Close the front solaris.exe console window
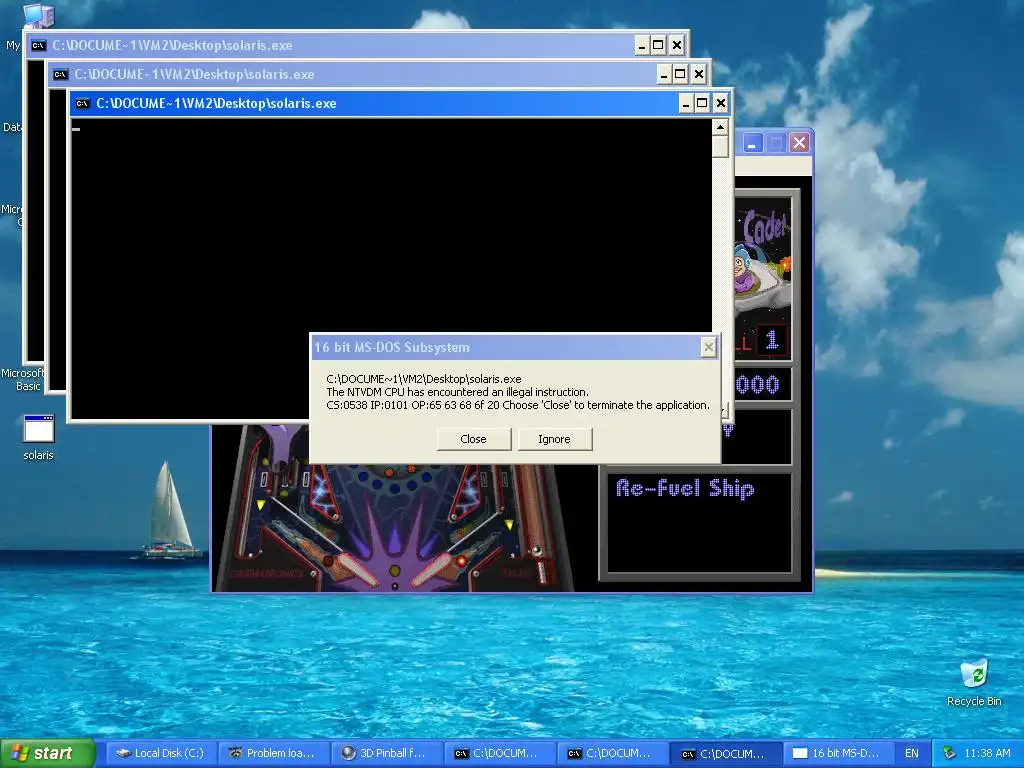Viewport: 1024px width, 768px height. coord(721,103)
